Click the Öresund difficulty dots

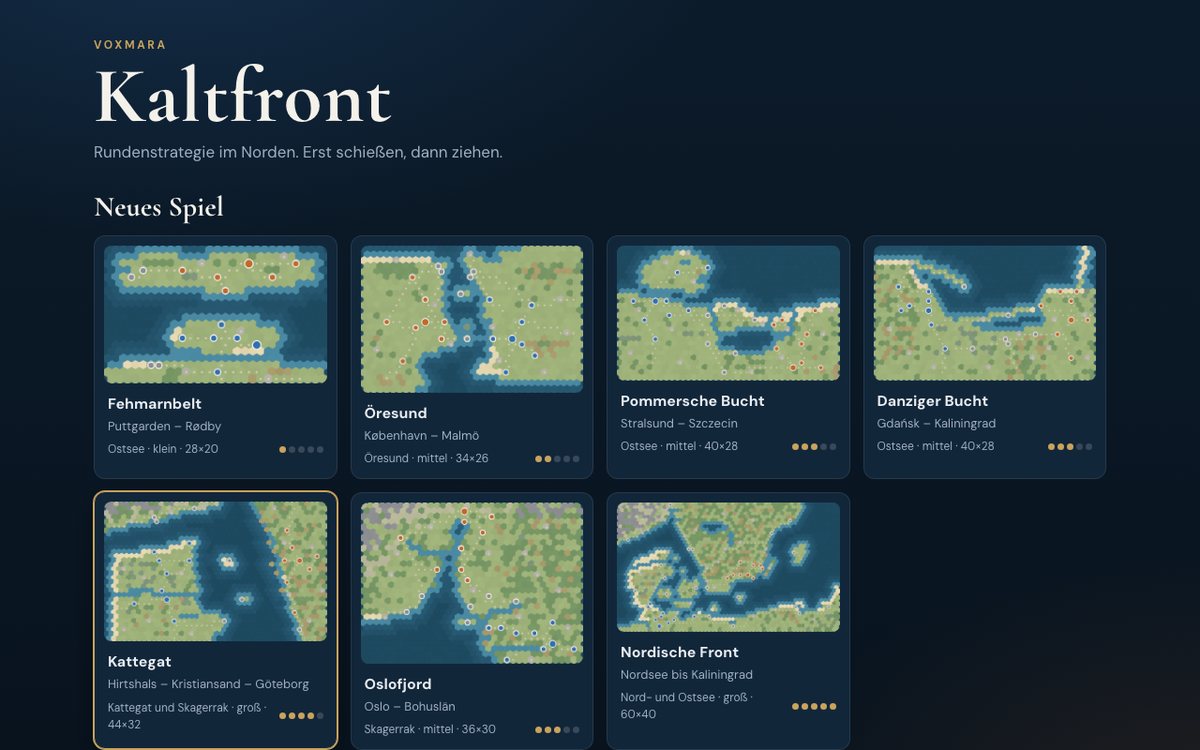click(x=557, y=459)
